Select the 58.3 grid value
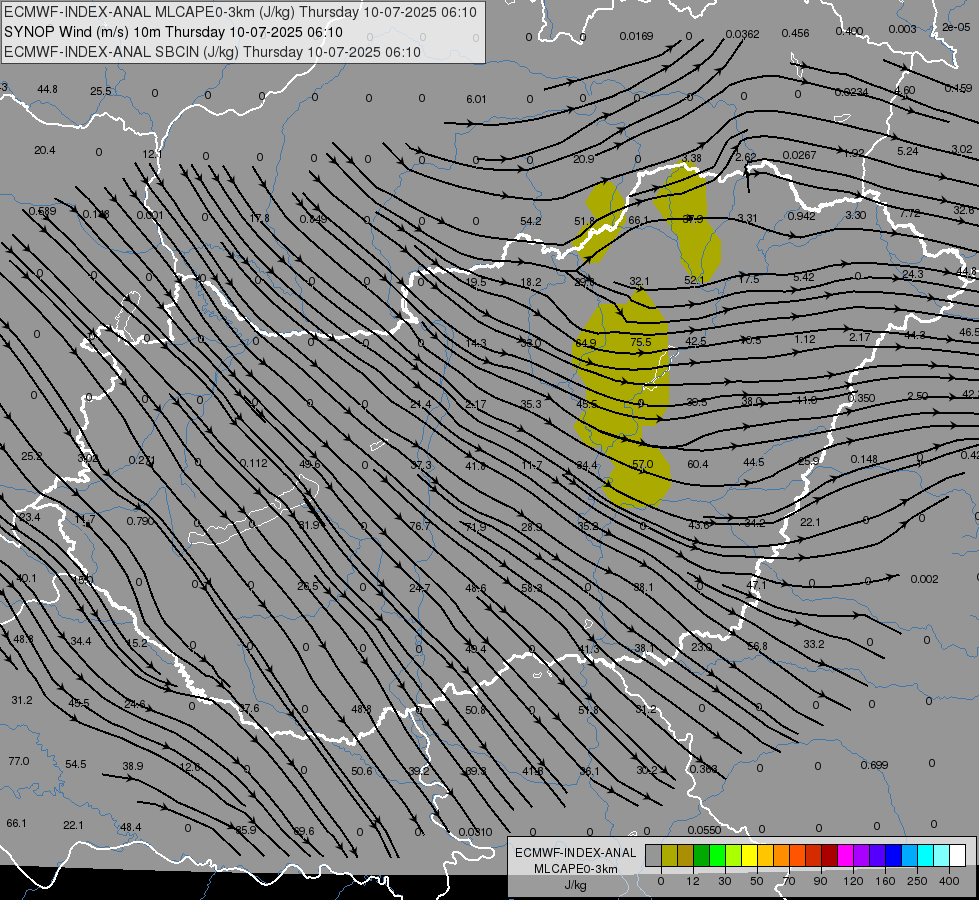 531,588
